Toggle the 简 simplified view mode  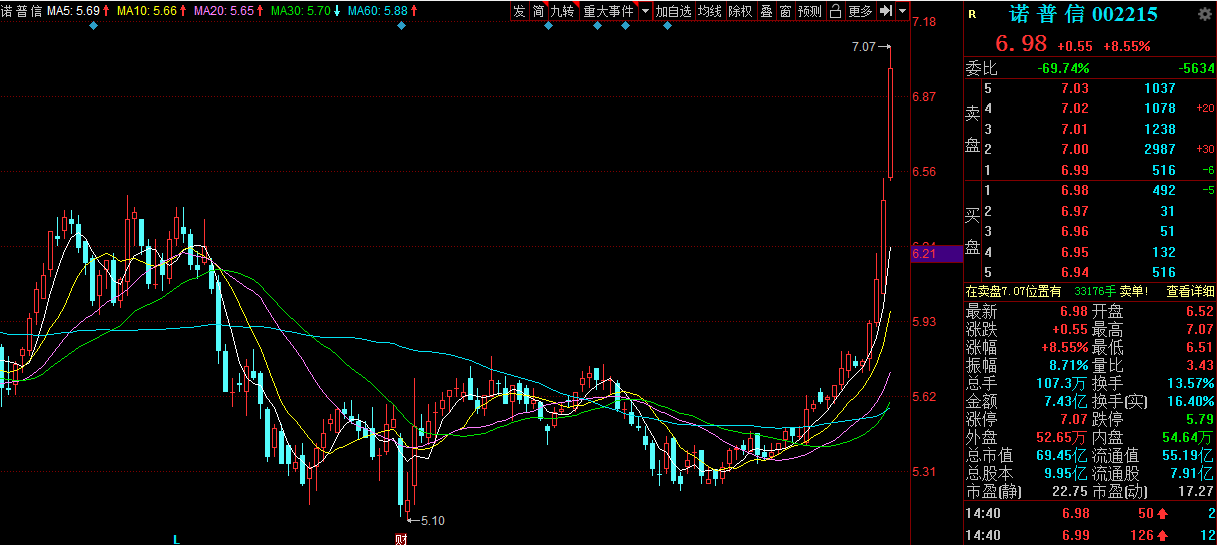click(x=538, y=11)
